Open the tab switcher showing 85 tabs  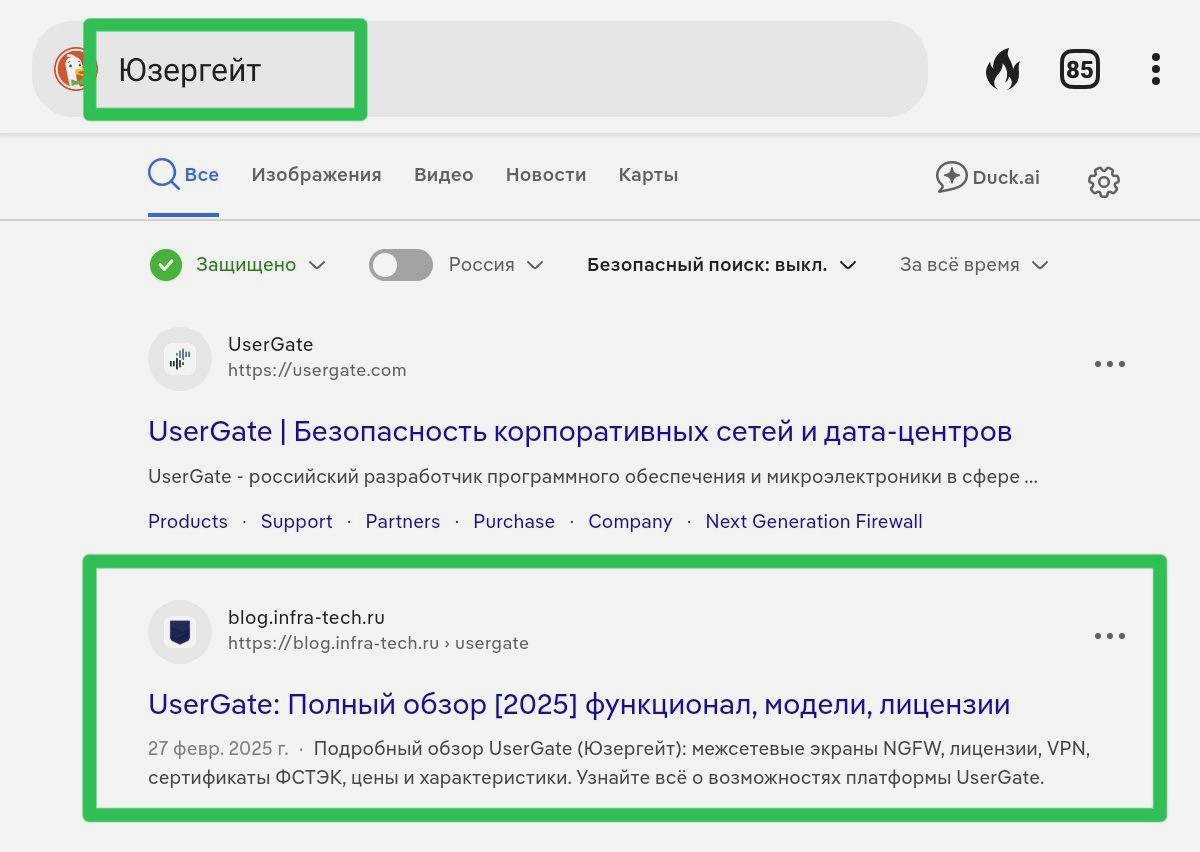tap(1079, 70)
